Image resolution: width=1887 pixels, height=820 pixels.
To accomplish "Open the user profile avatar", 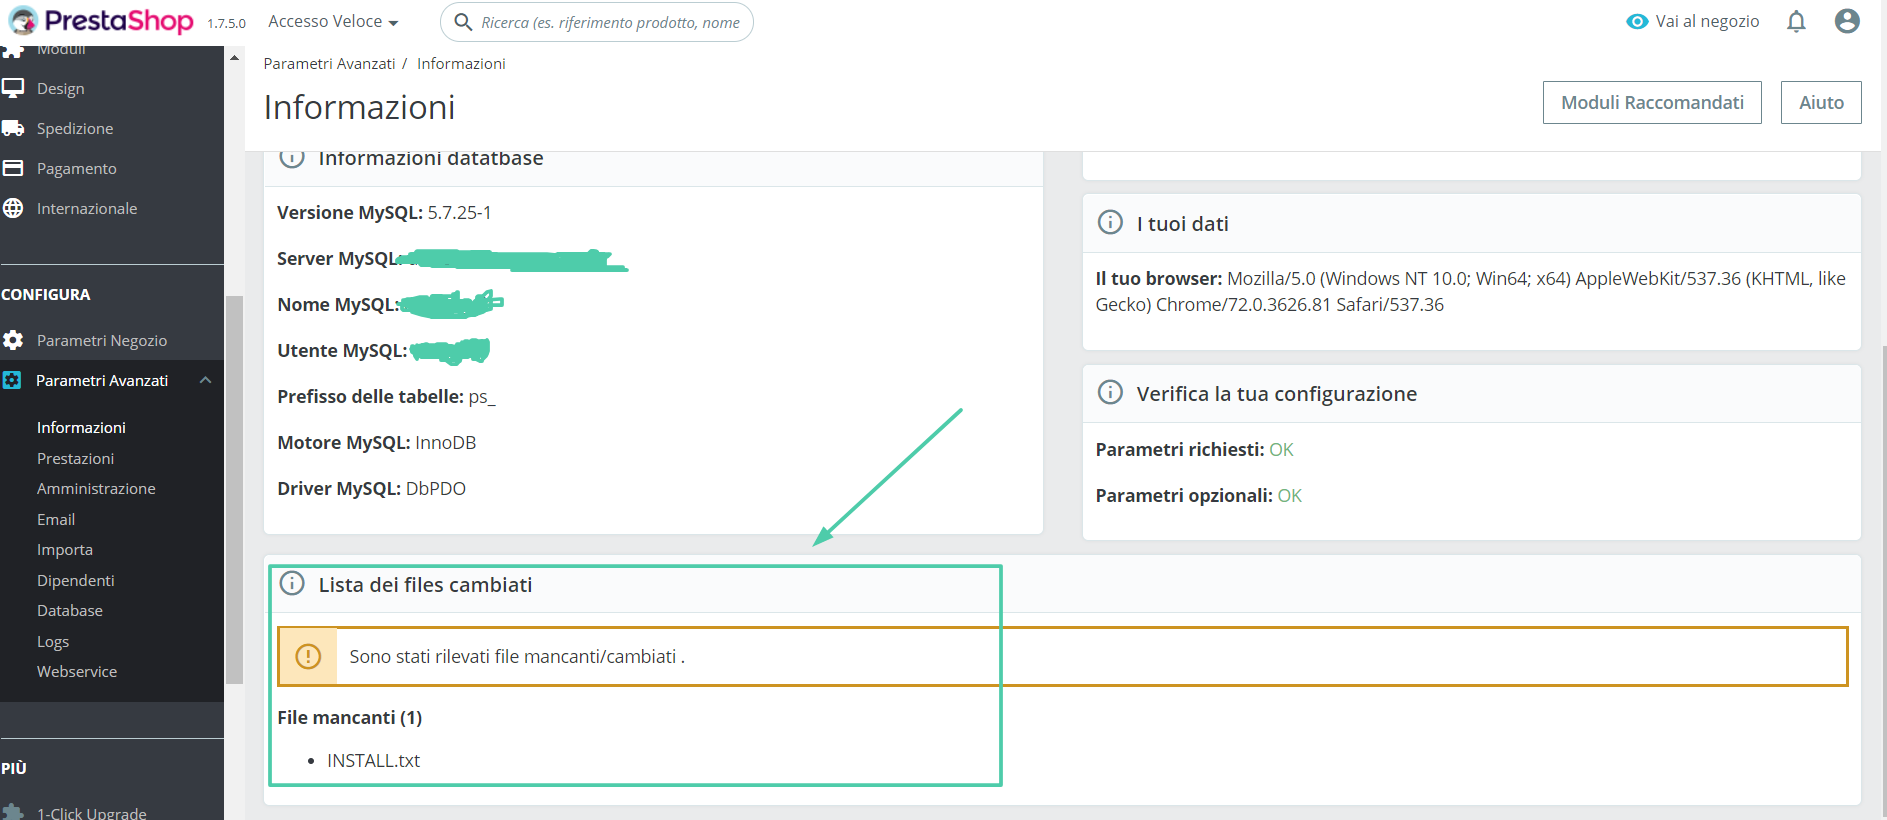I will pyautogui.click(x=1846, y=21).
